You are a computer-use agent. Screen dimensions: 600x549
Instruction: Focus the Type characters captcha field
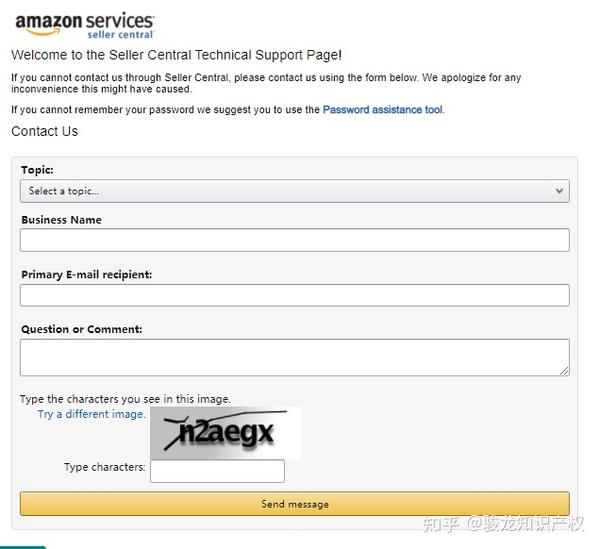point(217,471)
